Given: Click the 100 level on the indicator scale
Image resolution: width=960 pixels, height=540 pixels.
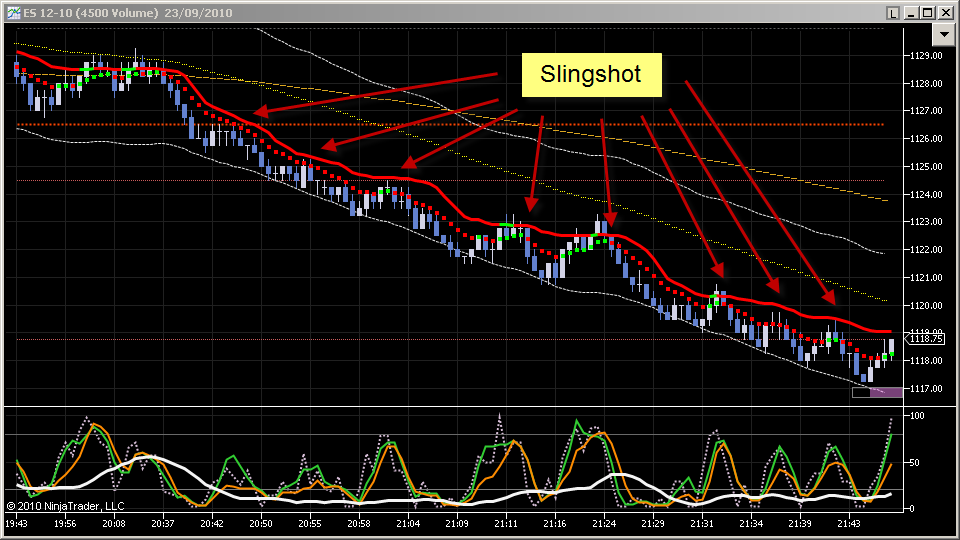Looking at the screenshot, I should pyautogui.click(x=917, y=416).
